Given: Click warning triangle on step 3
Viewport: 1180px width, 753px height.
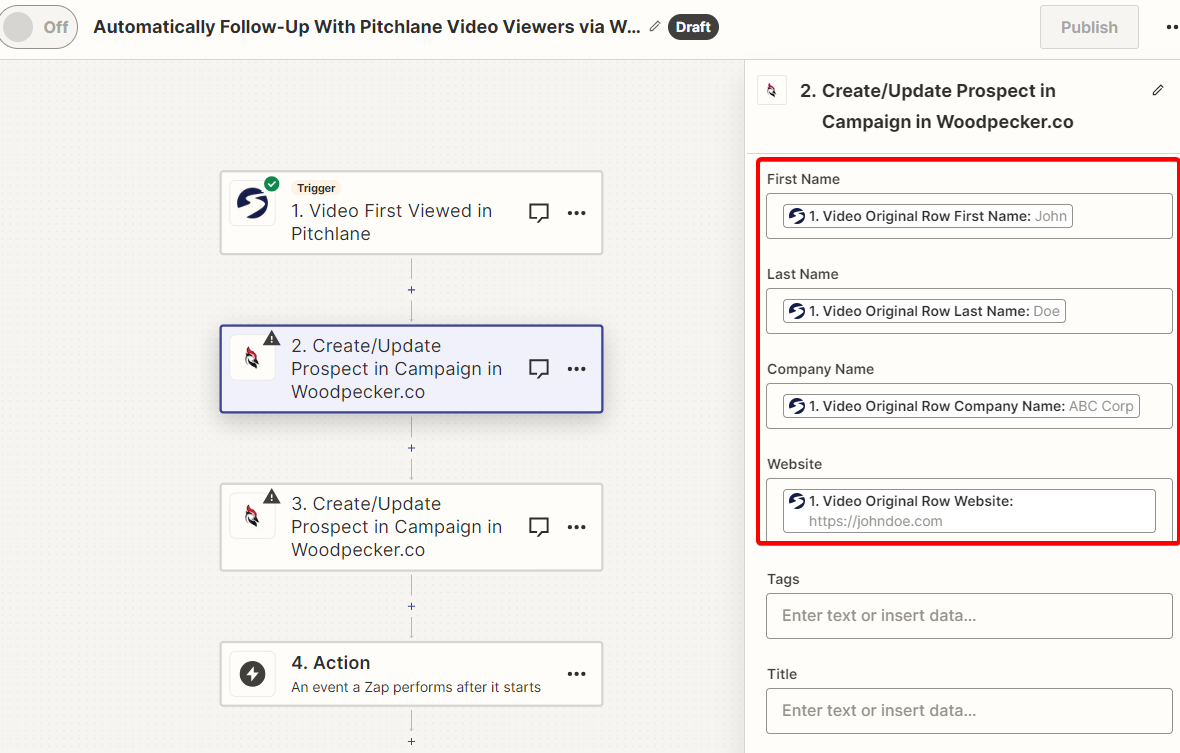Looking at the screenshot, I should [x=272, y=496].
